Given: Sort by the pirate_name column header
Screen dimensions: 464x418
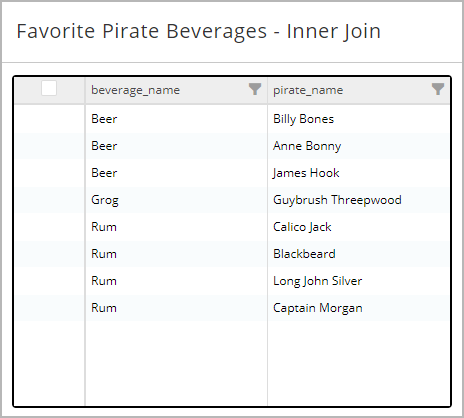Looking at the screenshot, I should click(x=308, y=90).
